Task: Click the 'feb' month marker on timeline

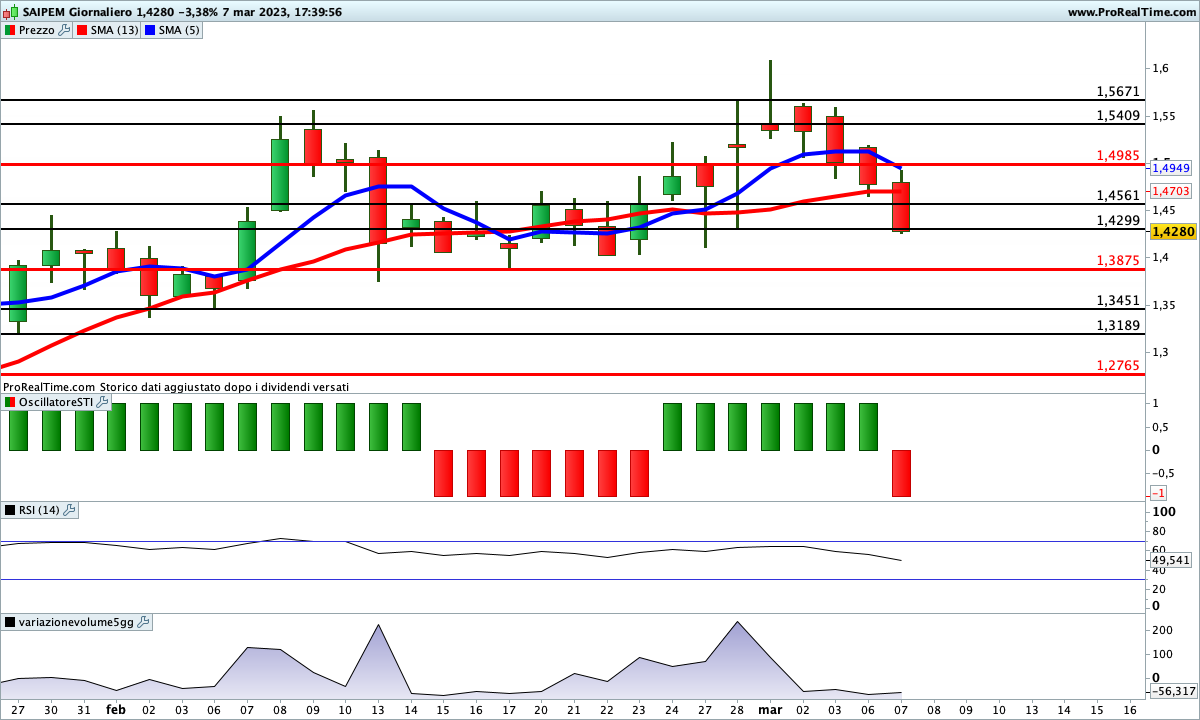Action: point(116,708)
